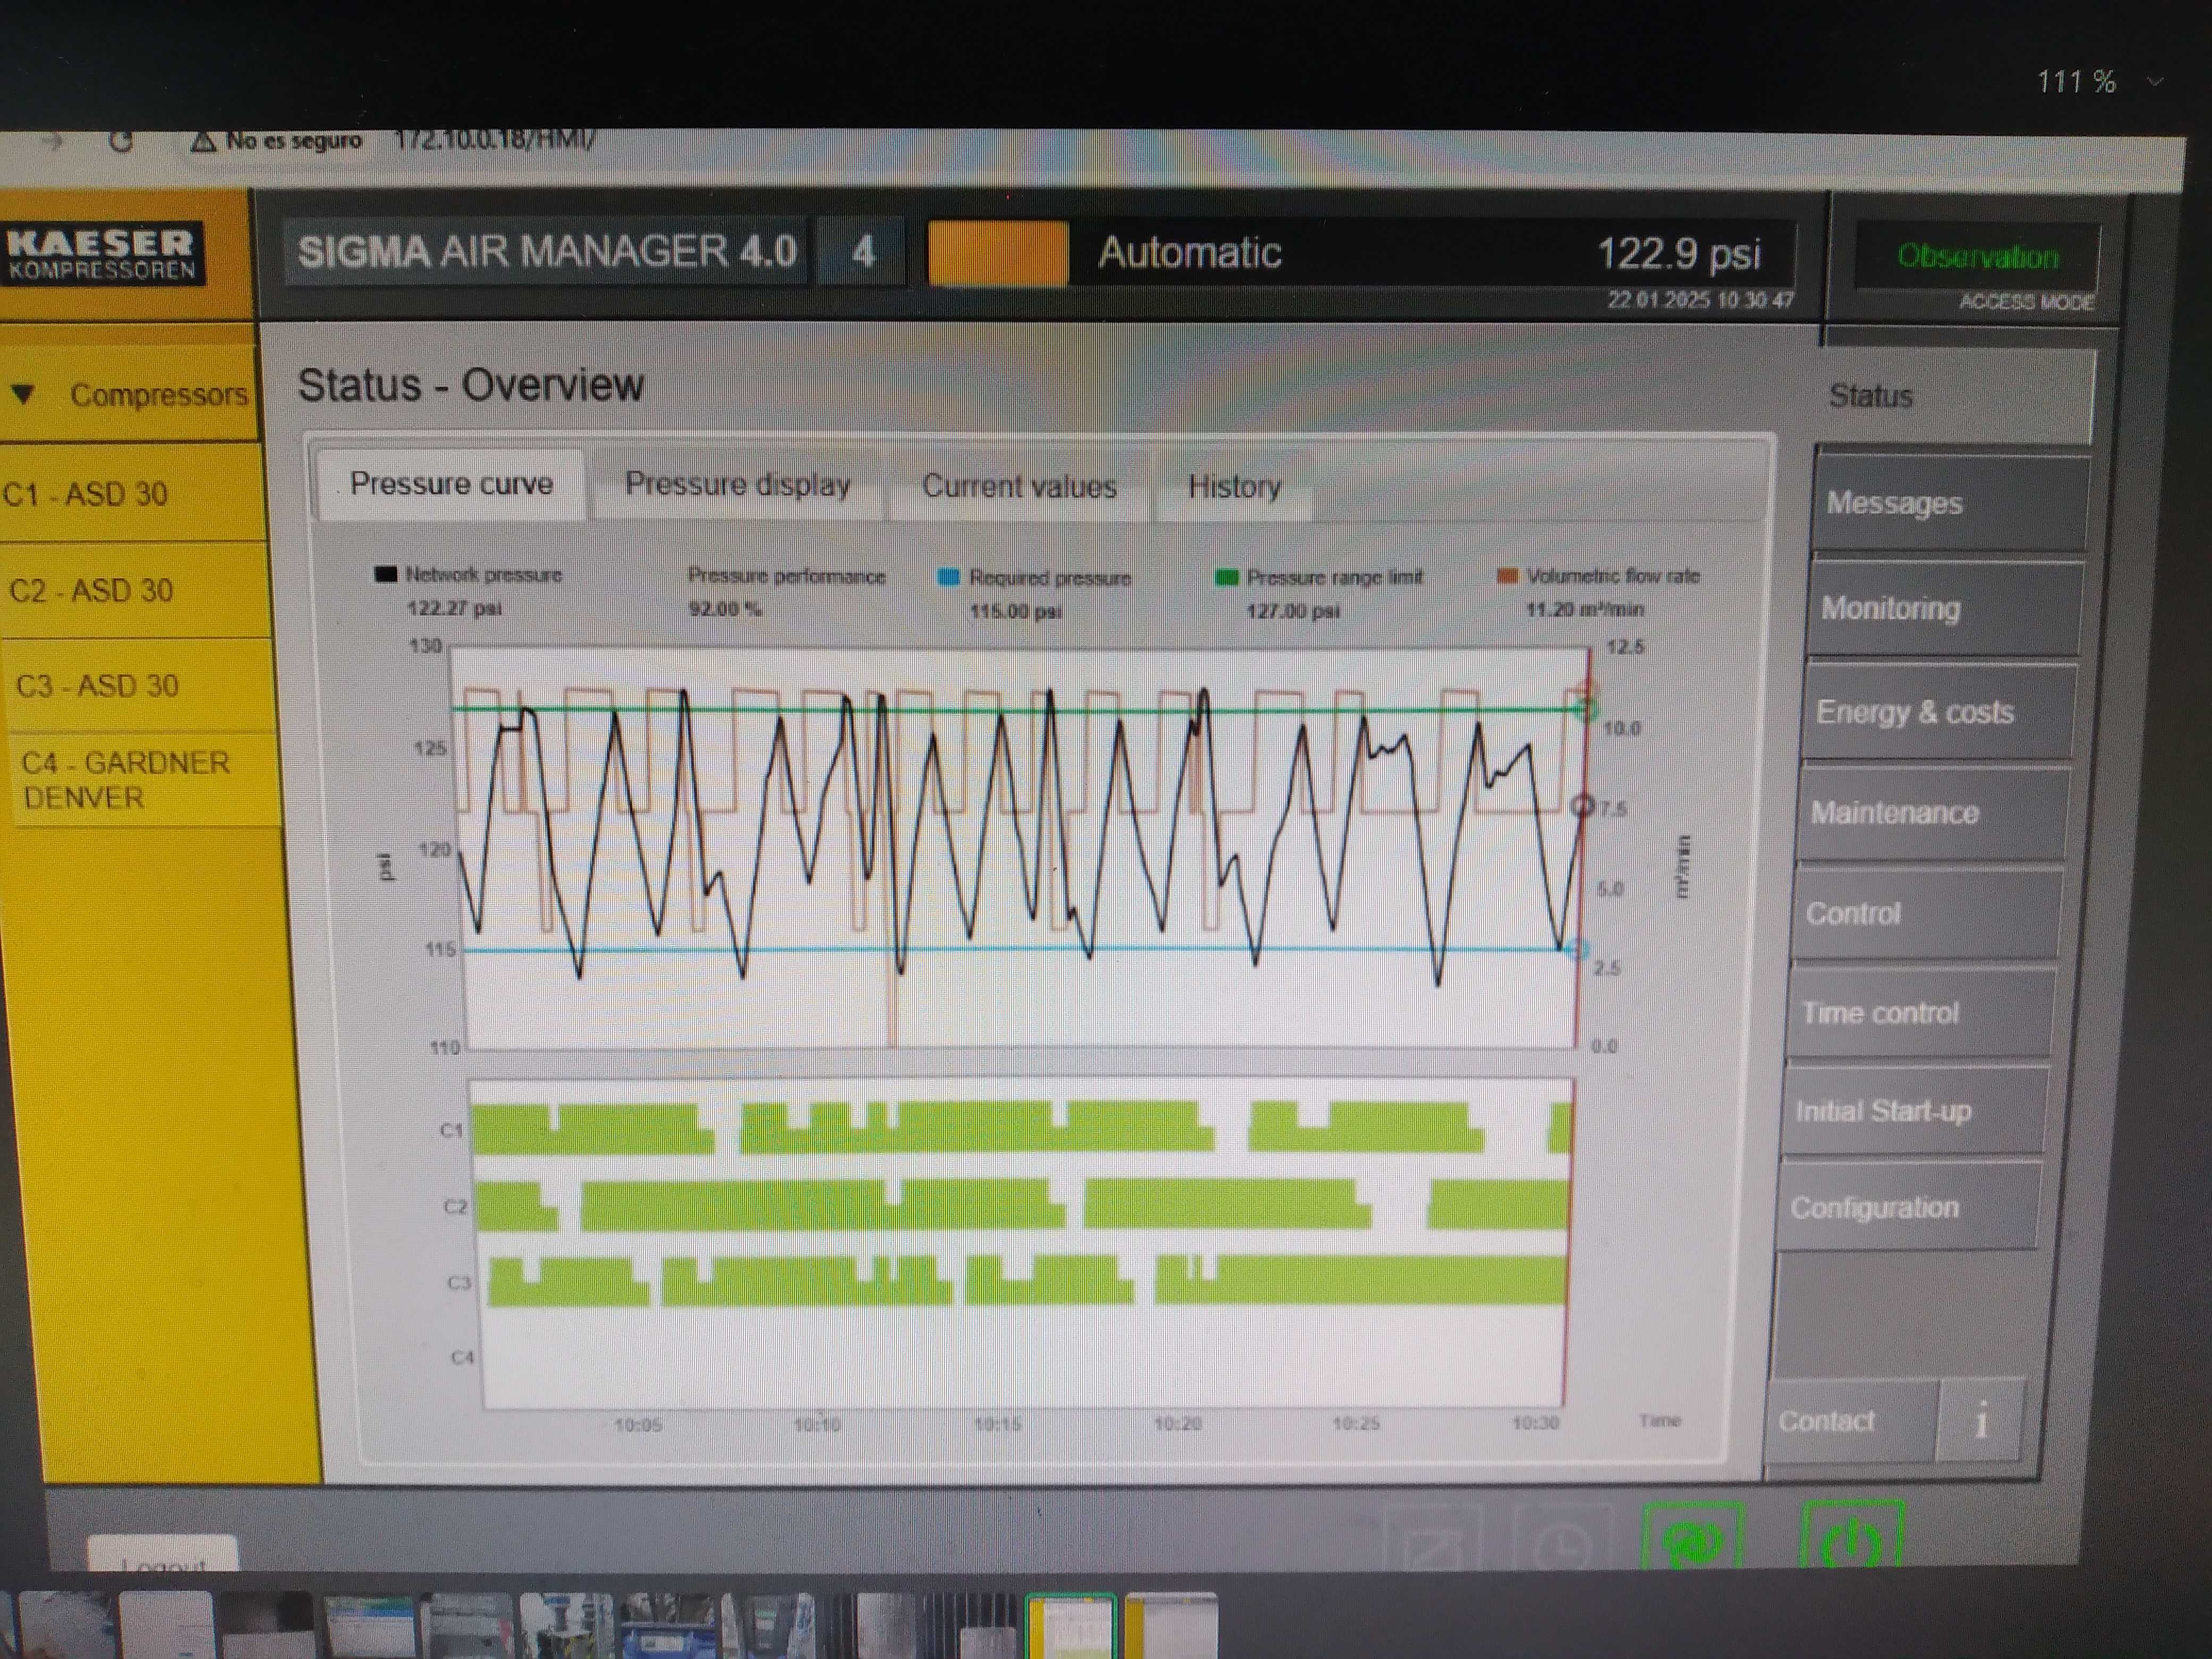This screenshot has width=2212, height=1659.
Task: Open the 111 % zoom dropdown chevron
Action: (2155, 82)
